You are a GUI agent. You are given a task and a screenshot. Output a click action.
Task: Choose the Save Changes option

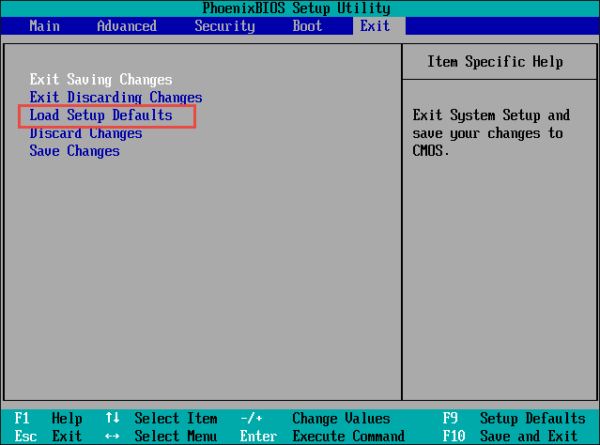[75, 151]
